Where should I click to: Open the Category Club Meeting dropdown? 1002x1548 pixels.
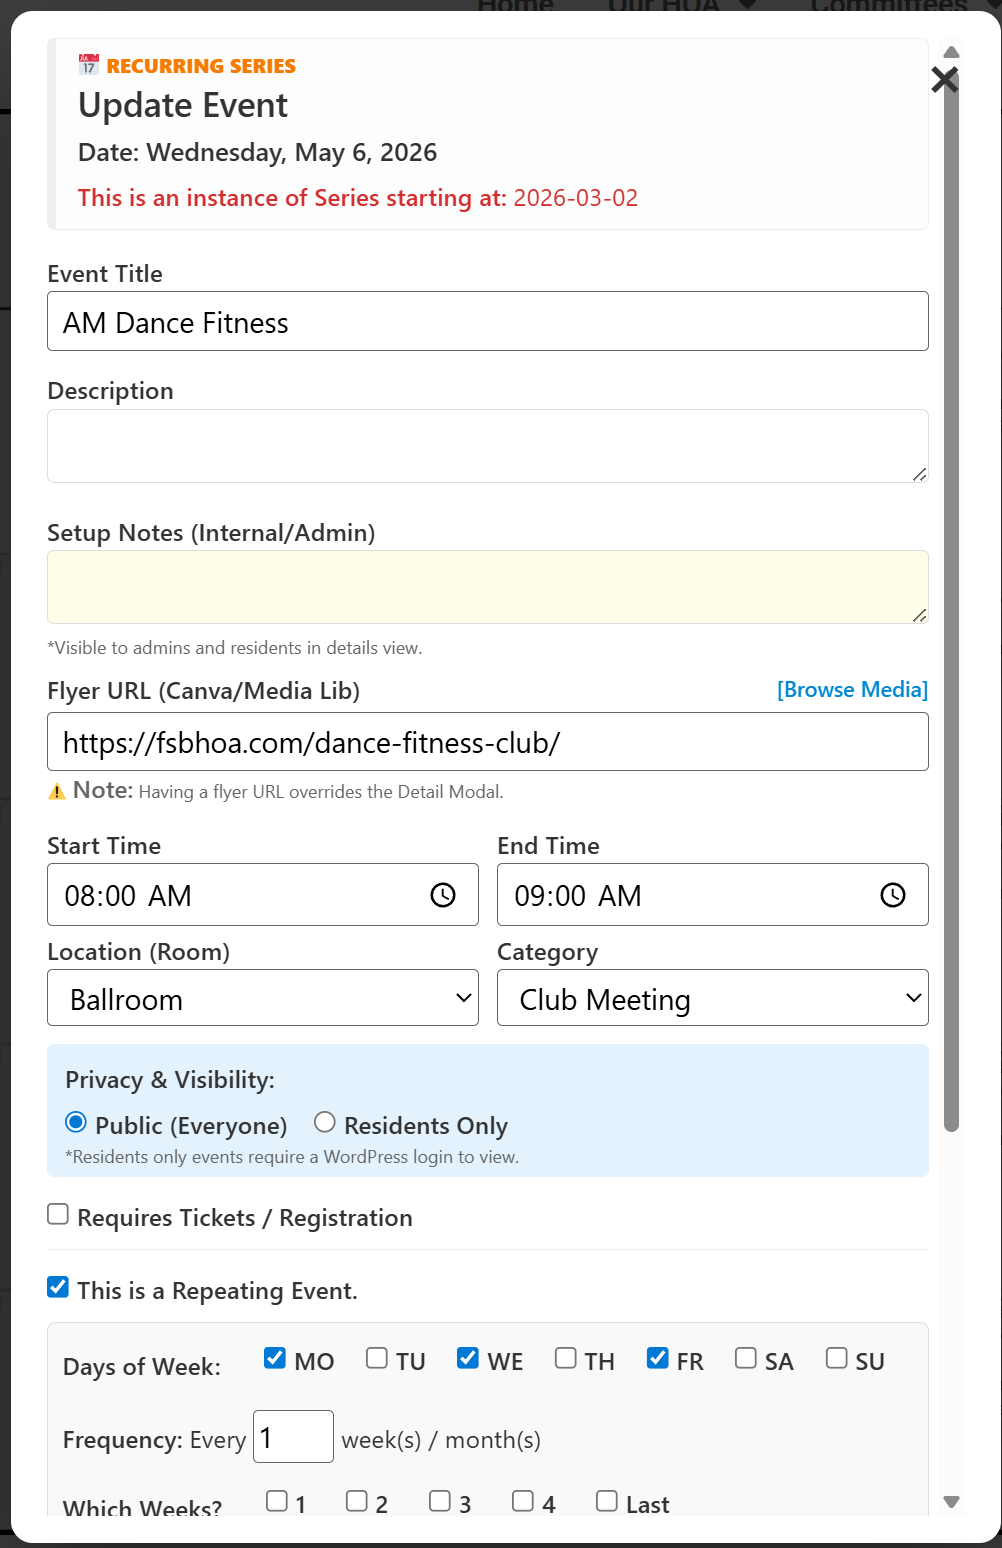(x=713, y=998)
